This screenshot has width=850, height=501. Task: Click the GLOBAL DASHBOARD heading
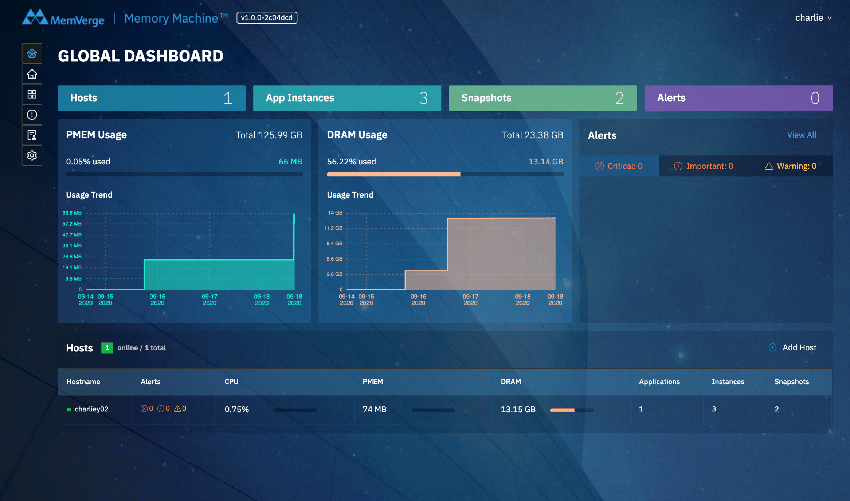141,56
